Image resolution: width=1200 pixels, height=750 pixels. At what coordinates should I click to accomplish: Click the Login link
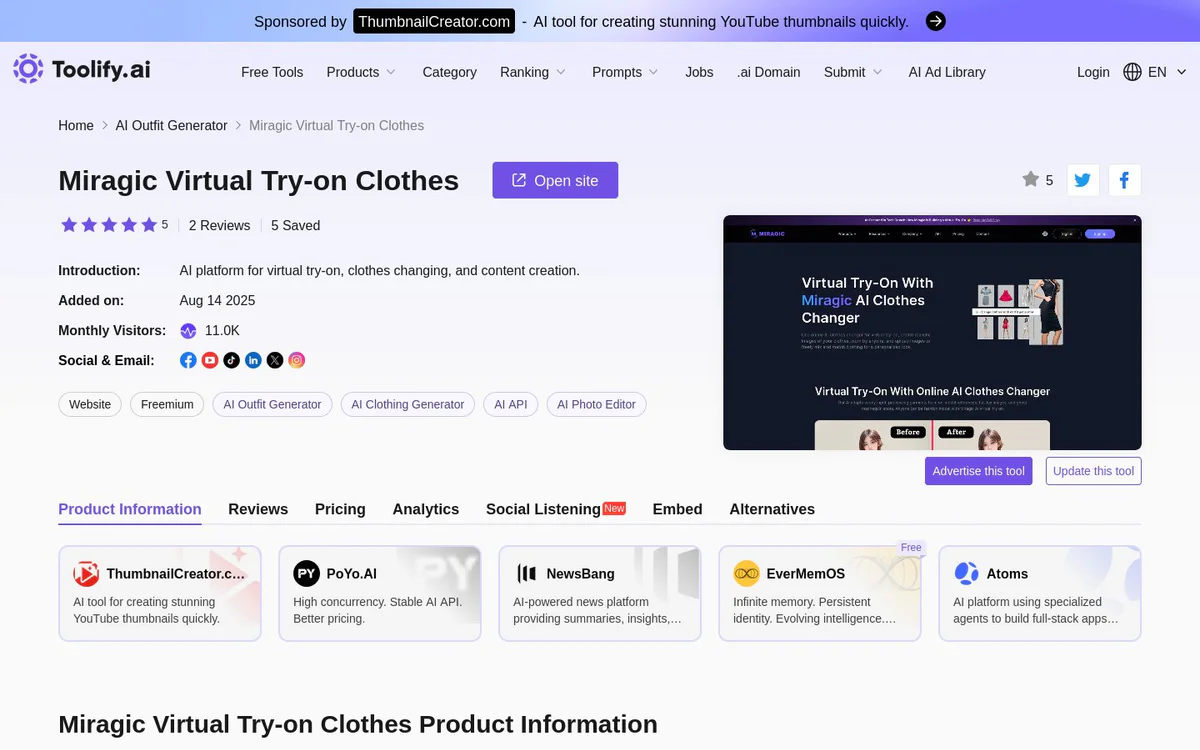point(1093,72)
